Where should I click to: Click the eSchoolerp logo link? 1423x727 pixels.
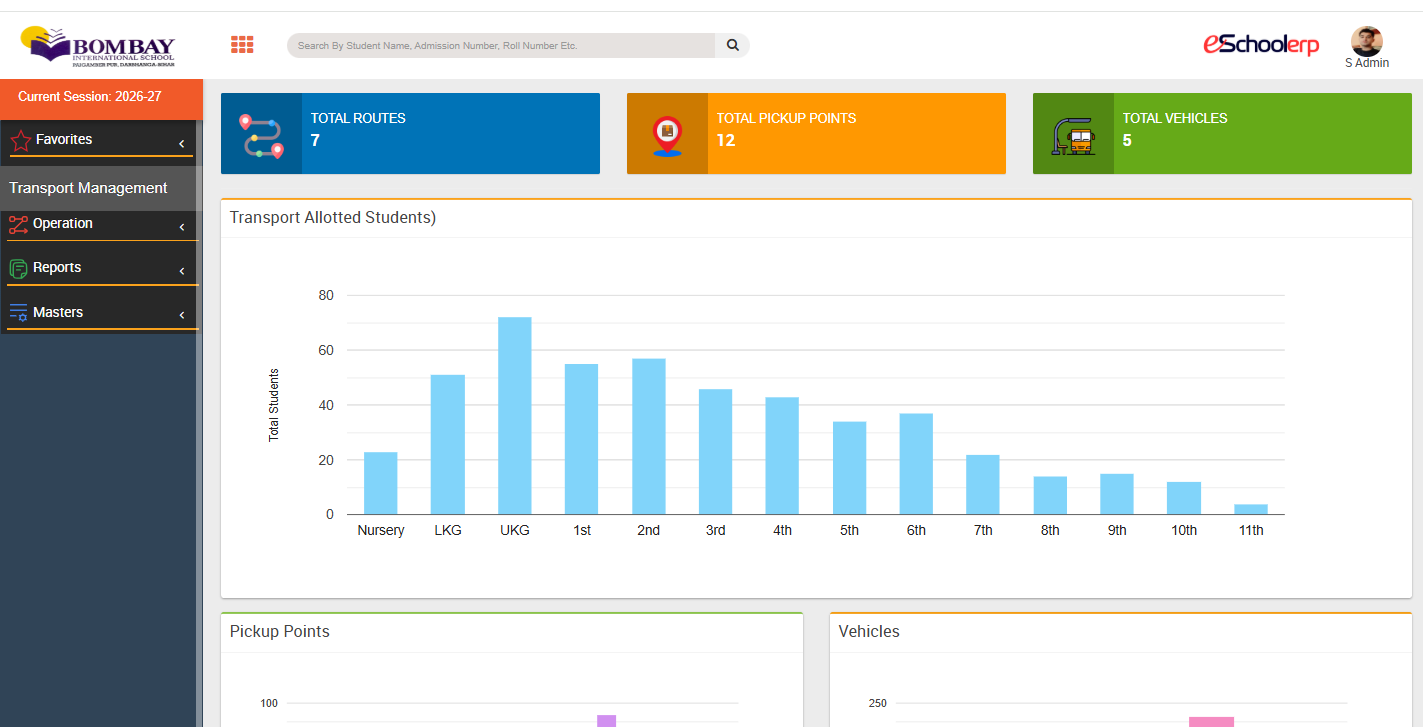click(x=1261, y=44)
